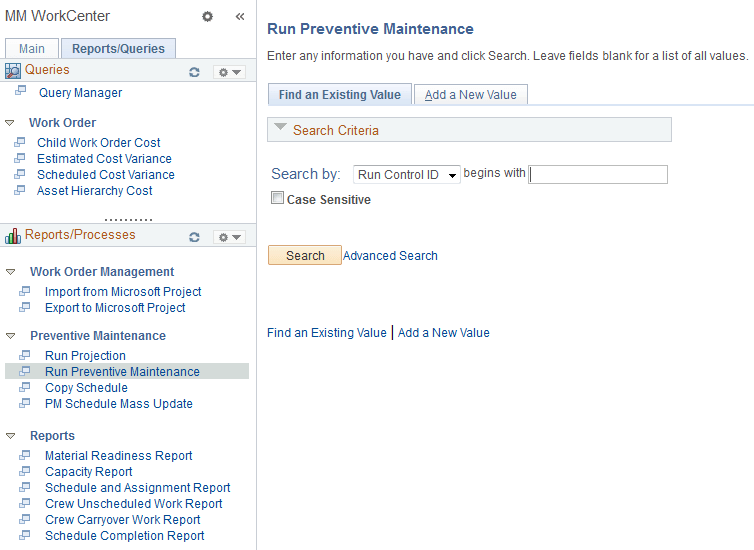Switch to the Main tab
The image size is (754, 550).
pyautogui.click(x=32, y=49)
